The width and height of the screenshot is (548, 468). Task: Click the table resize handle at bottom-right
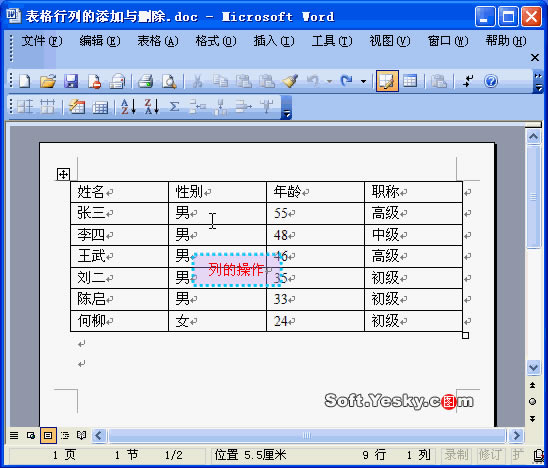tap(465, 336)
